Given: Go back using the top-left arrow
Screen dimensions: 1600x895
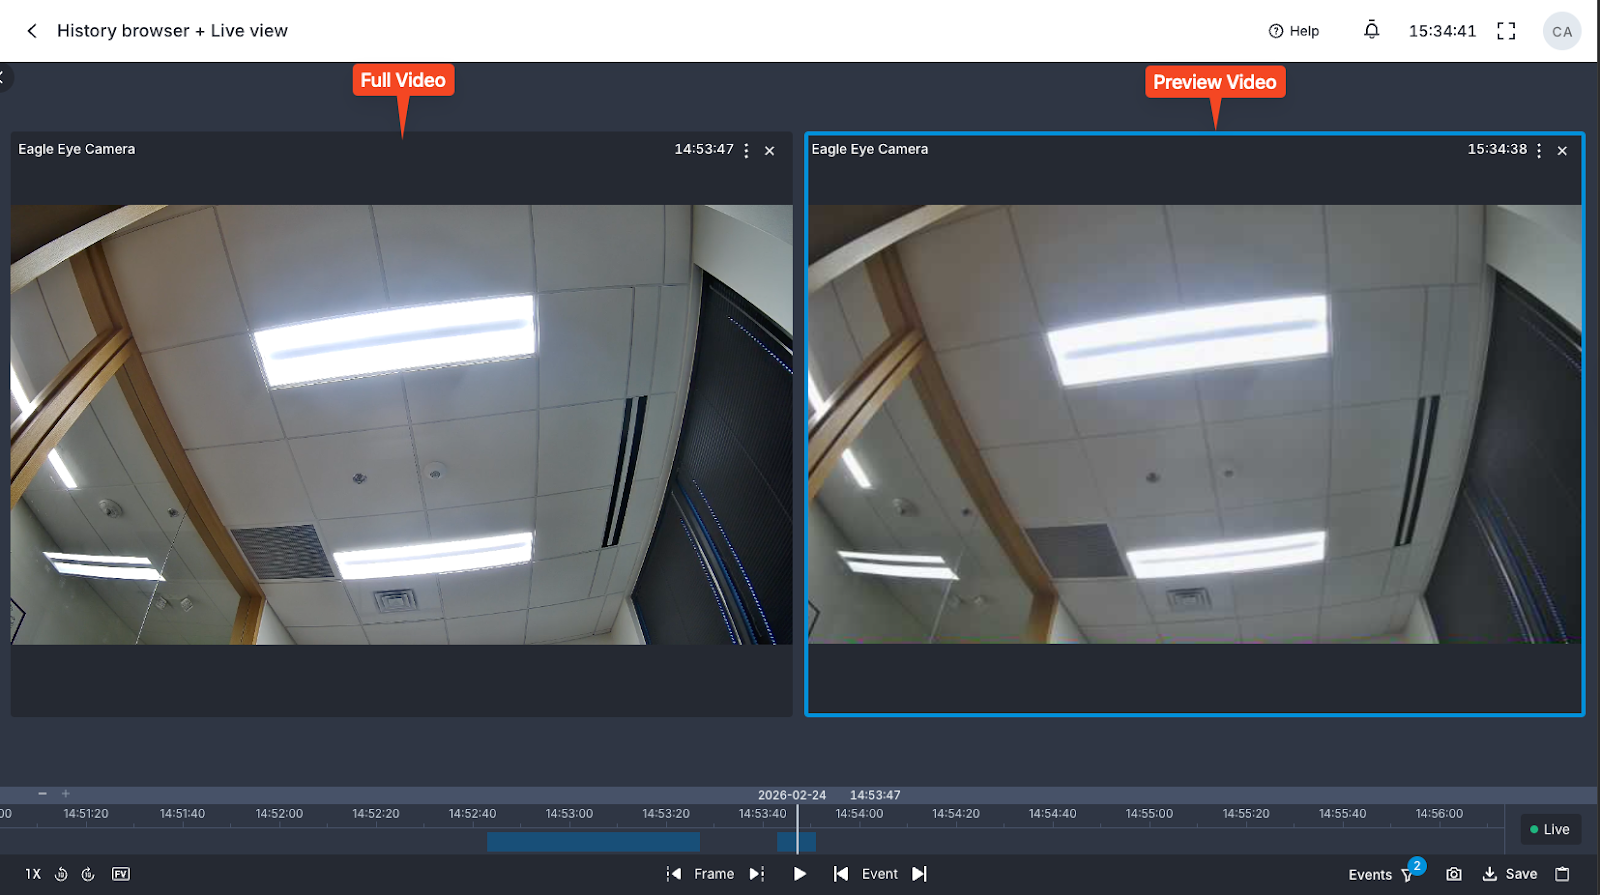Looking at the screenshot, I should click(32, 31).
